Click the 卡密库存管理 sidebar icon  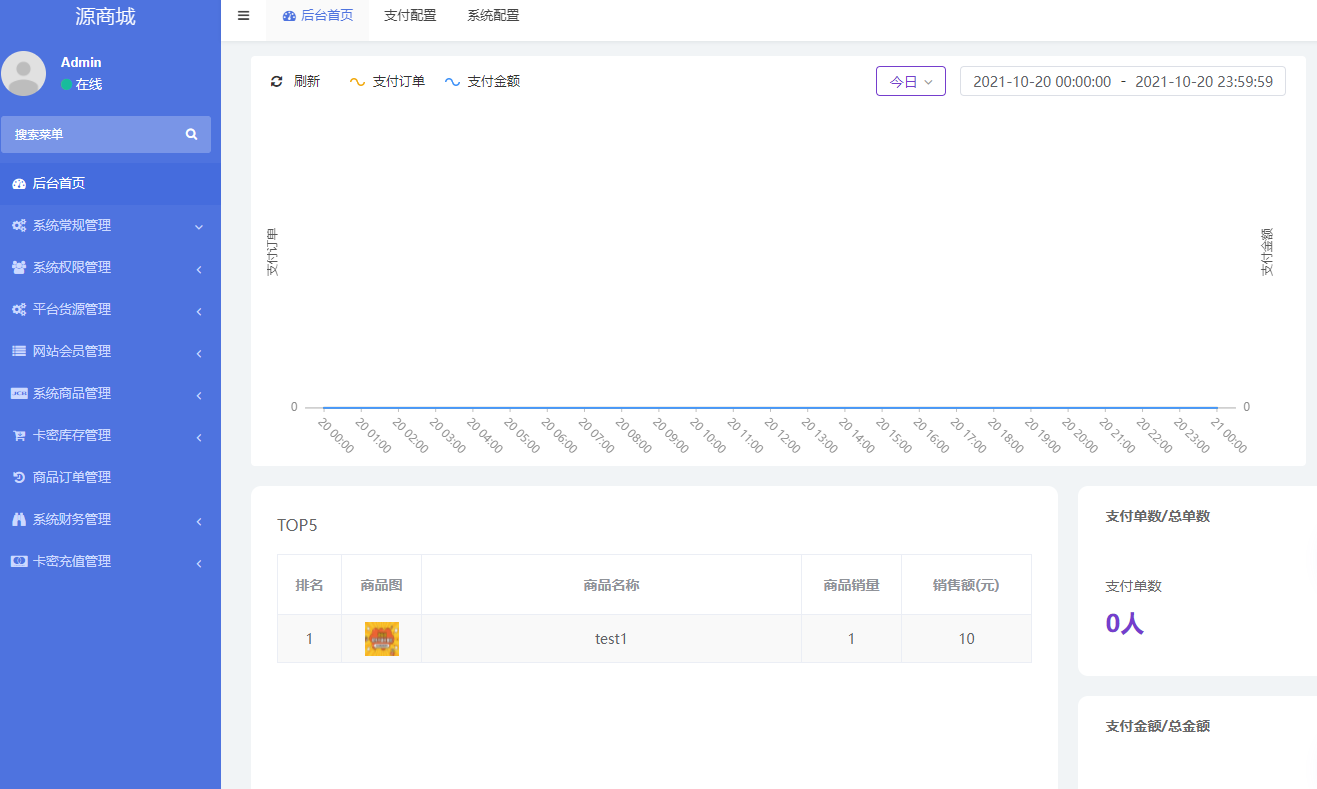point(18,435)
